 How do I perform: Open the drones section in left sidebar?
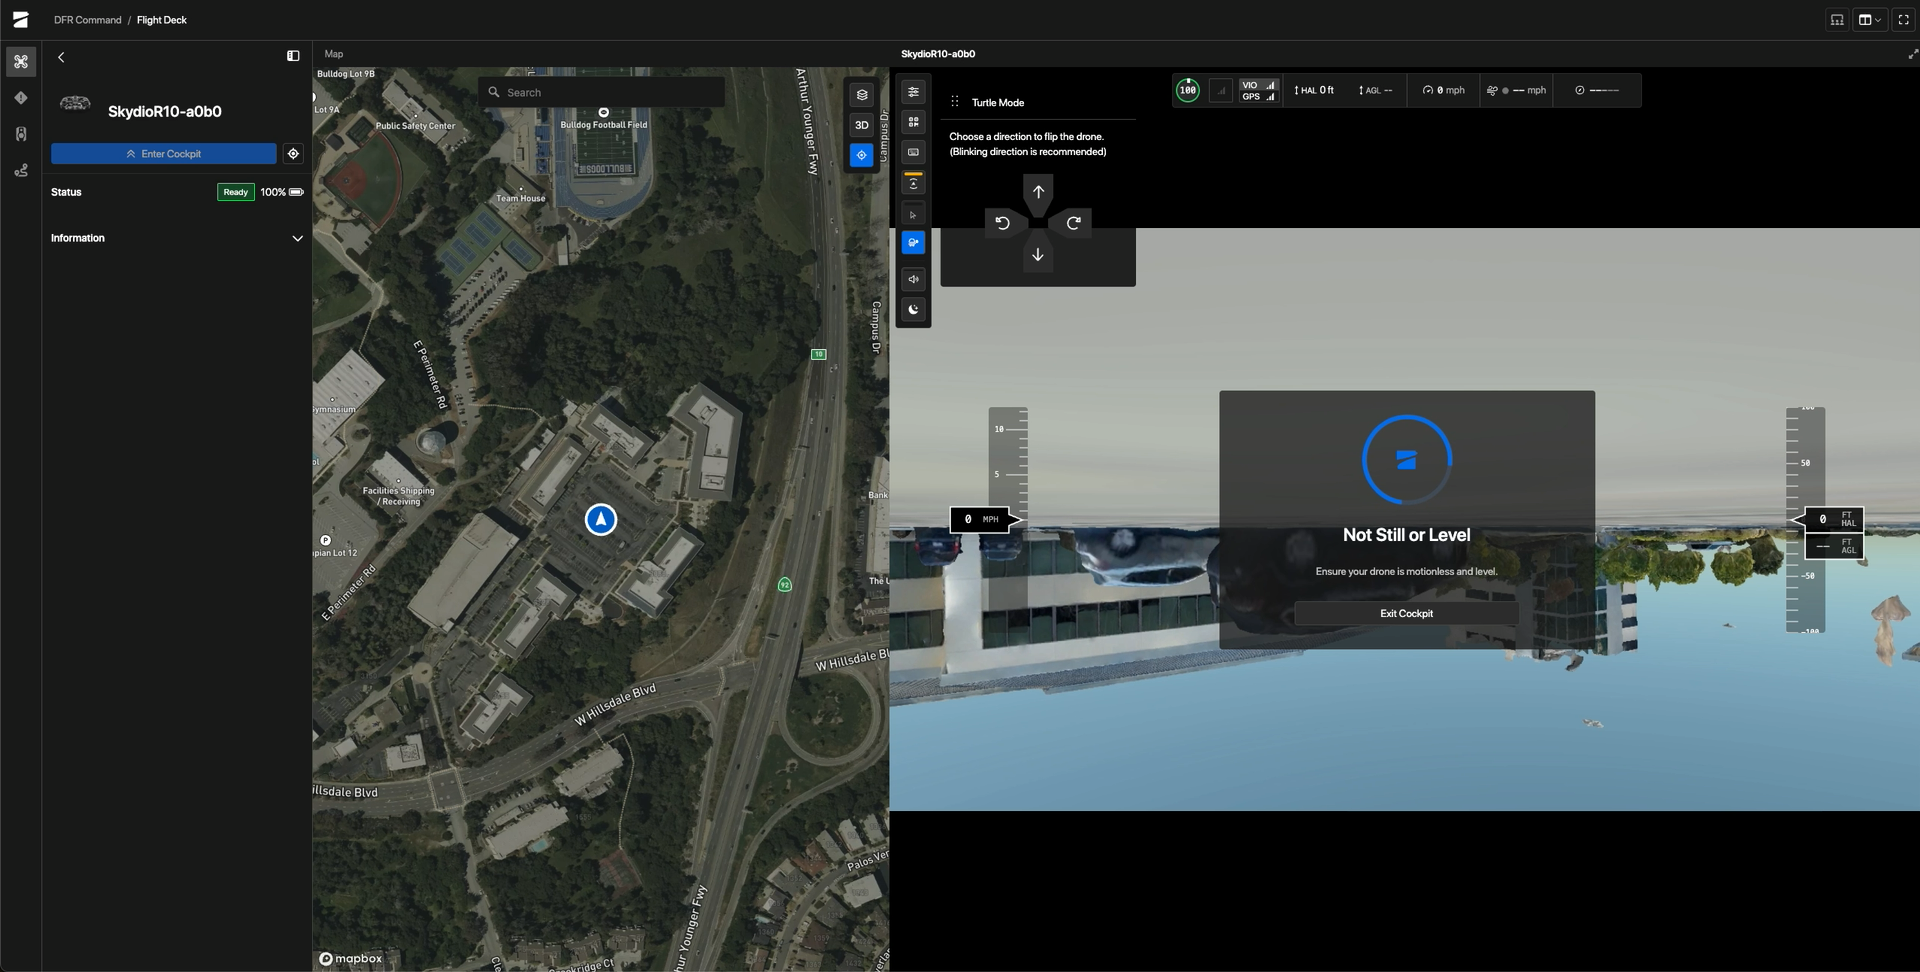tap(21, 62)
